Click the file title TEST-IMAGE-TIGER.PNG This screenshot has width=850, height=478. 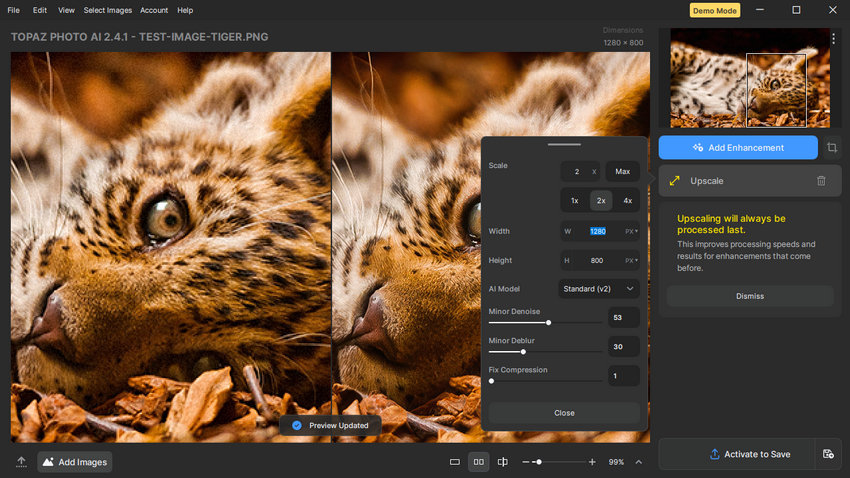[203, 37]
